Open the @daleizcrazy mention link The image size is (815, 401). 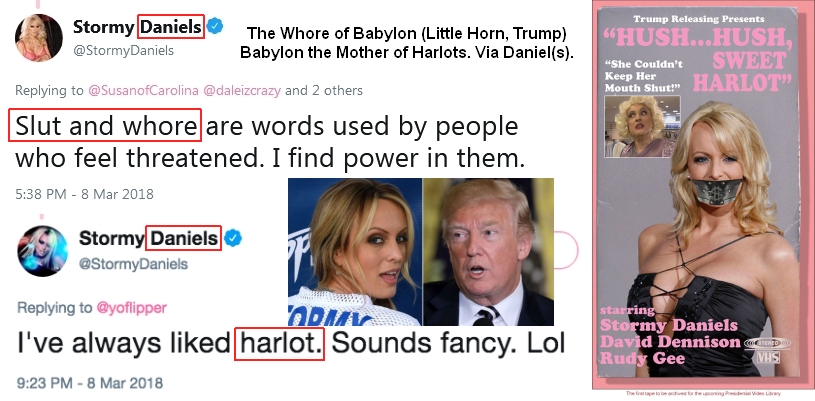(242, 90)
